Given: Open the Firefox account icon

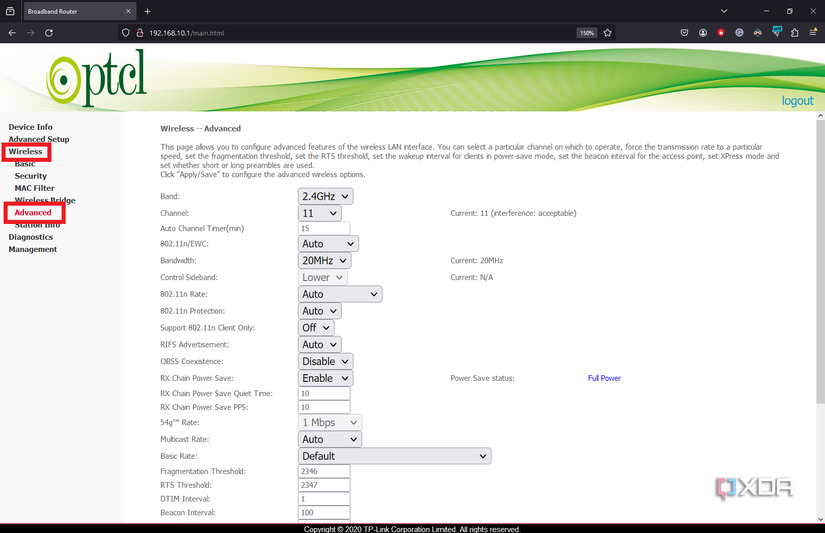Looking at the screenshot, I should 703,33.
